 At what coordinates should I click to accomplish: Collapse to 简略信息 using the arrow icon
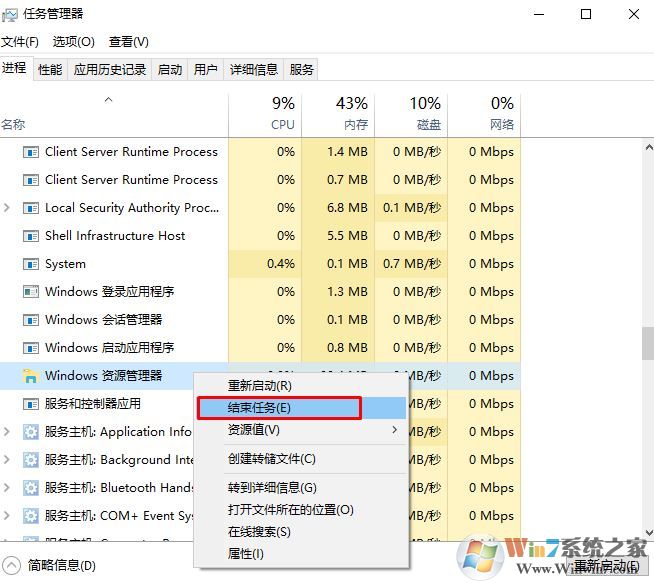[x=11, y=566]
